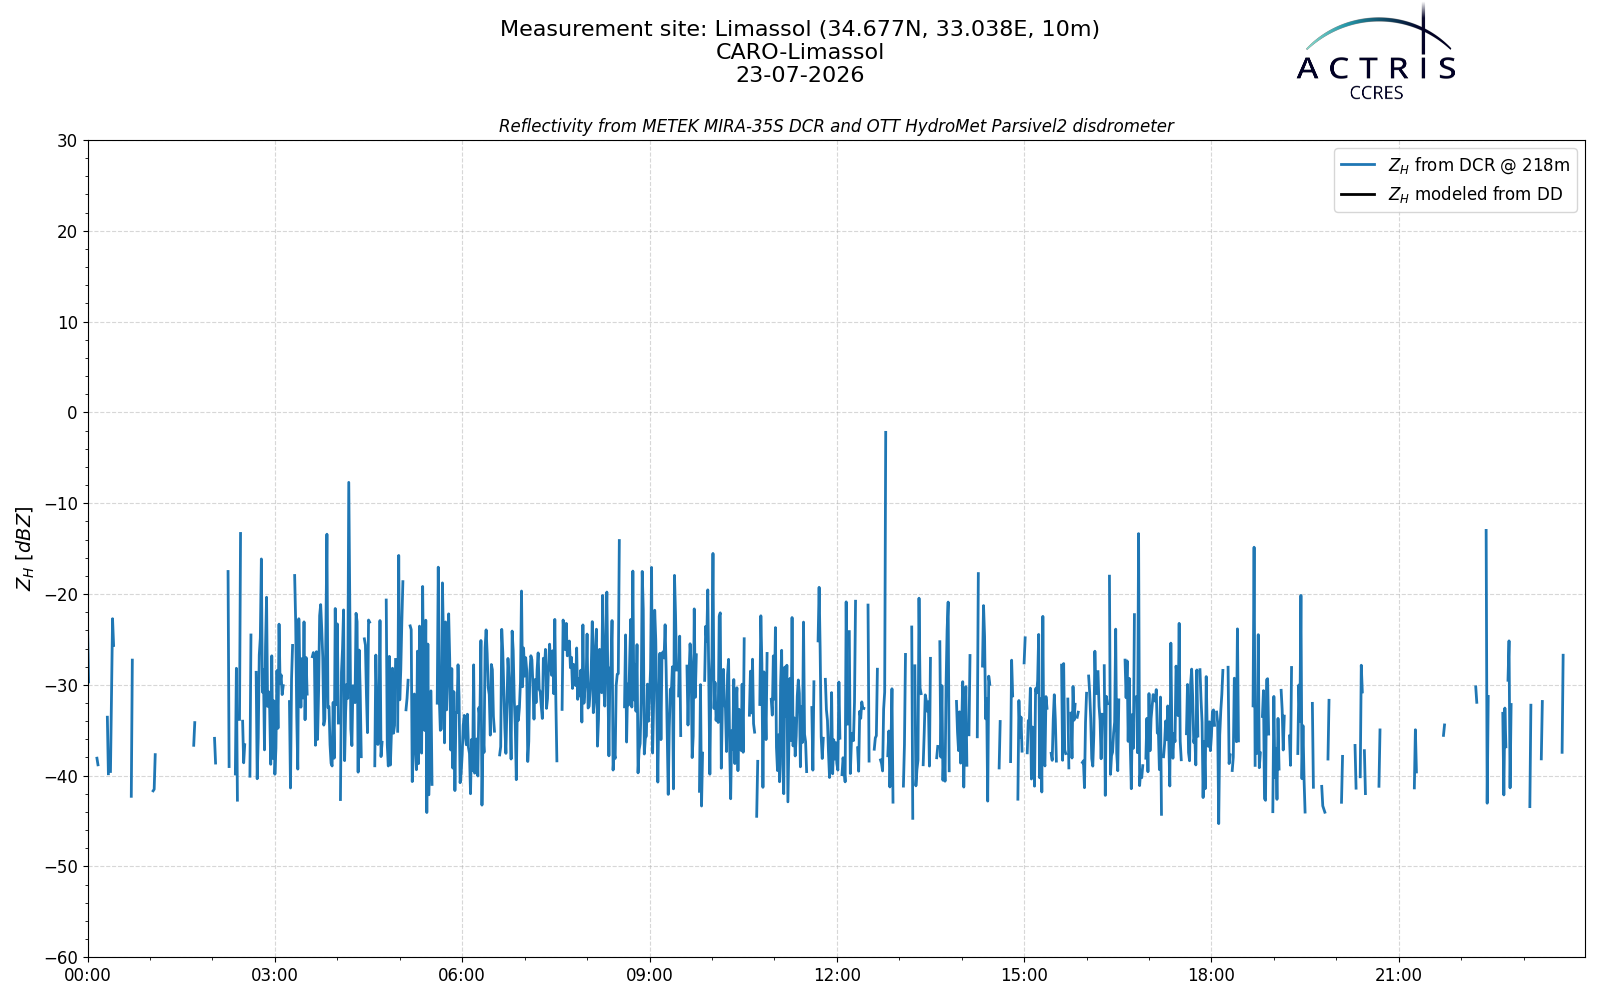Click the date '23-07-2026' in the header
Screen dimensions: 1600x1000
[x=799, y=75]
